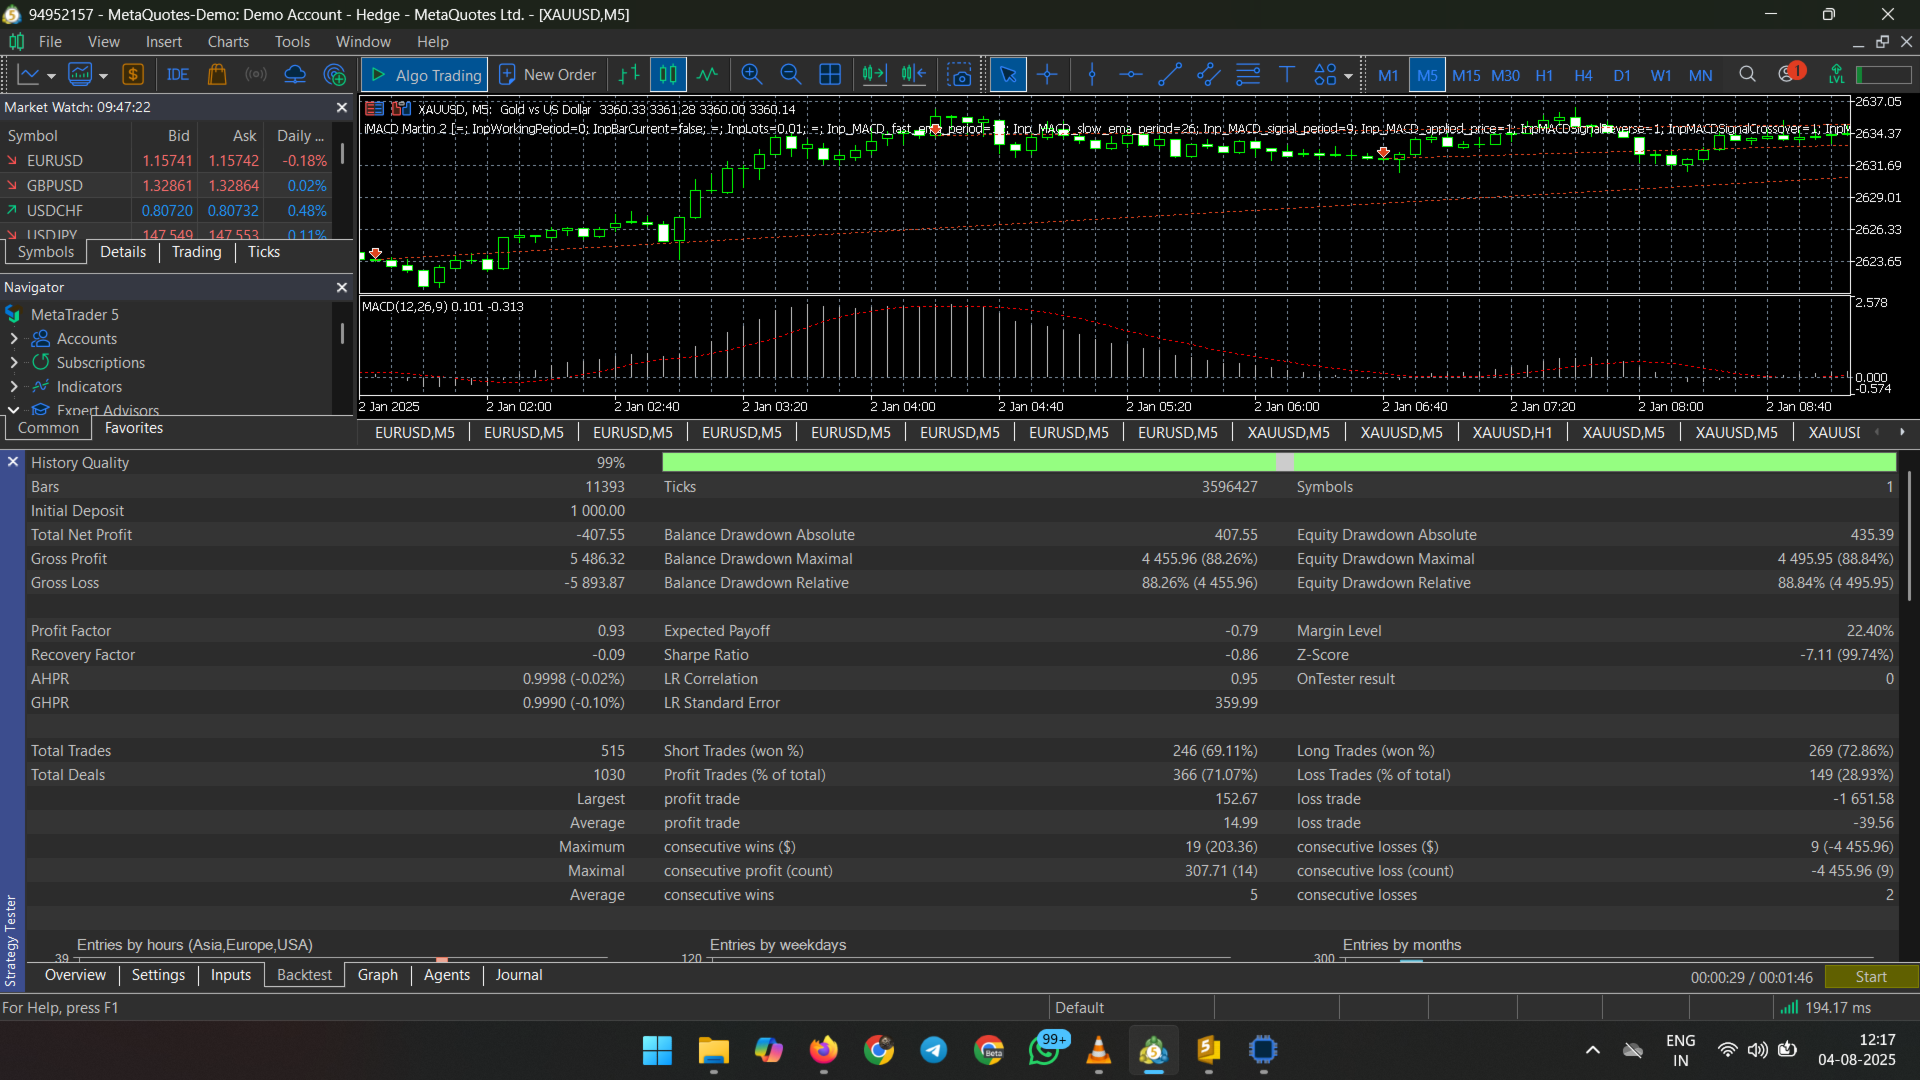Switch timeframe to MN
Screen dimensions: 1920x1080
point(1700,75)
